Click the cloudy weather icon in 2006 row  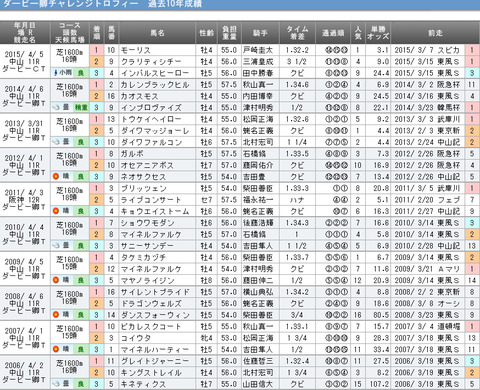pos(56,384)
